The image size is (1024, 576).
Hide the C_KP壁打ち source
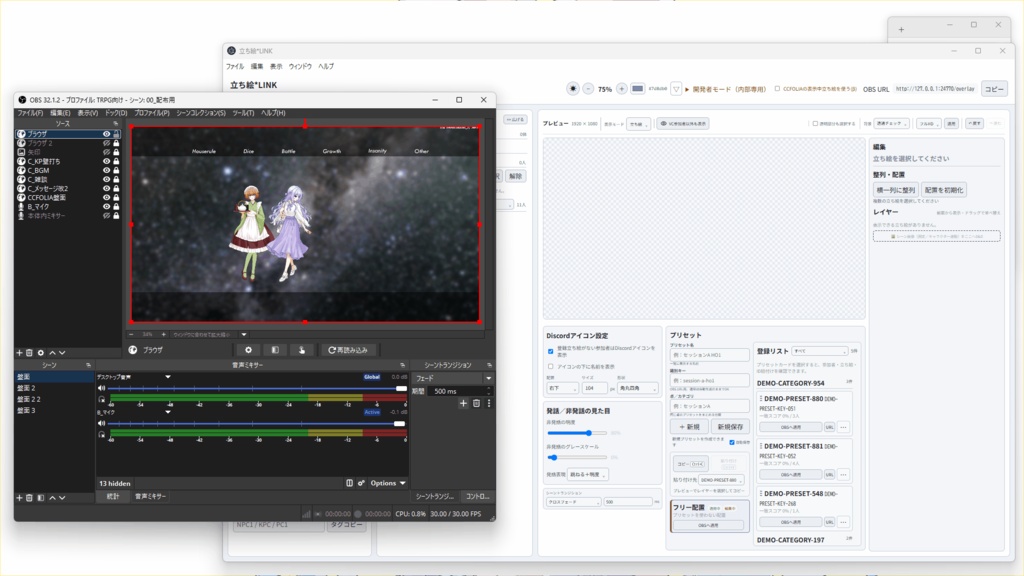click(x=106, y=161)
